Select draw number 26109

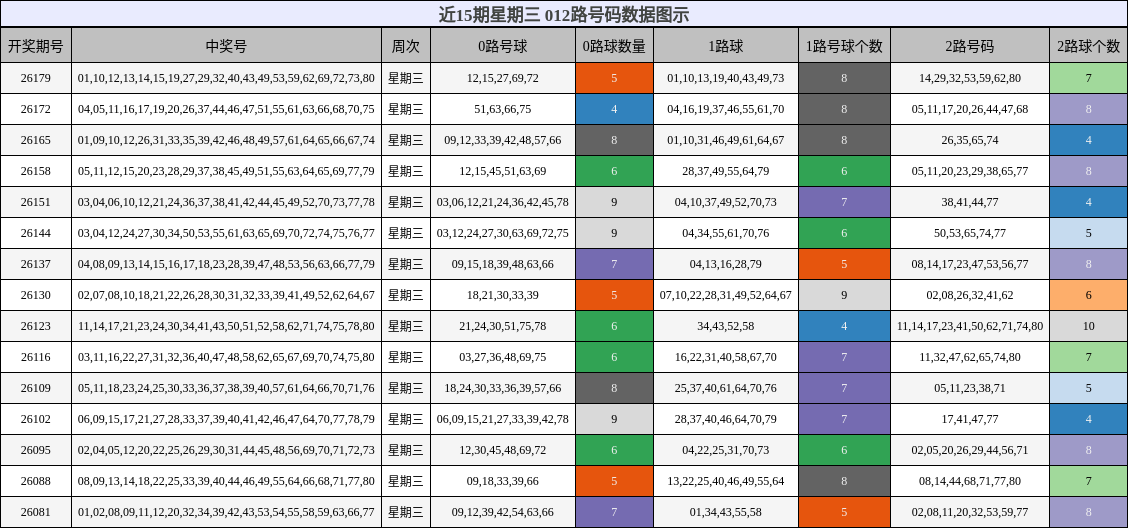click(36, 388)
